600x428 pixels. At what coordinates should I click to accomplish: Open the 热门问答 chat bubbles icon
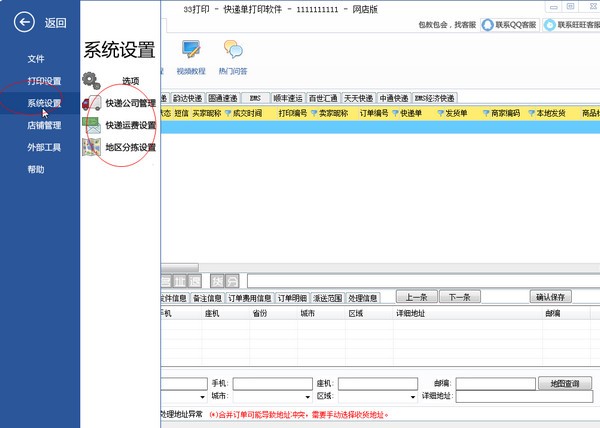coord(233,49)
